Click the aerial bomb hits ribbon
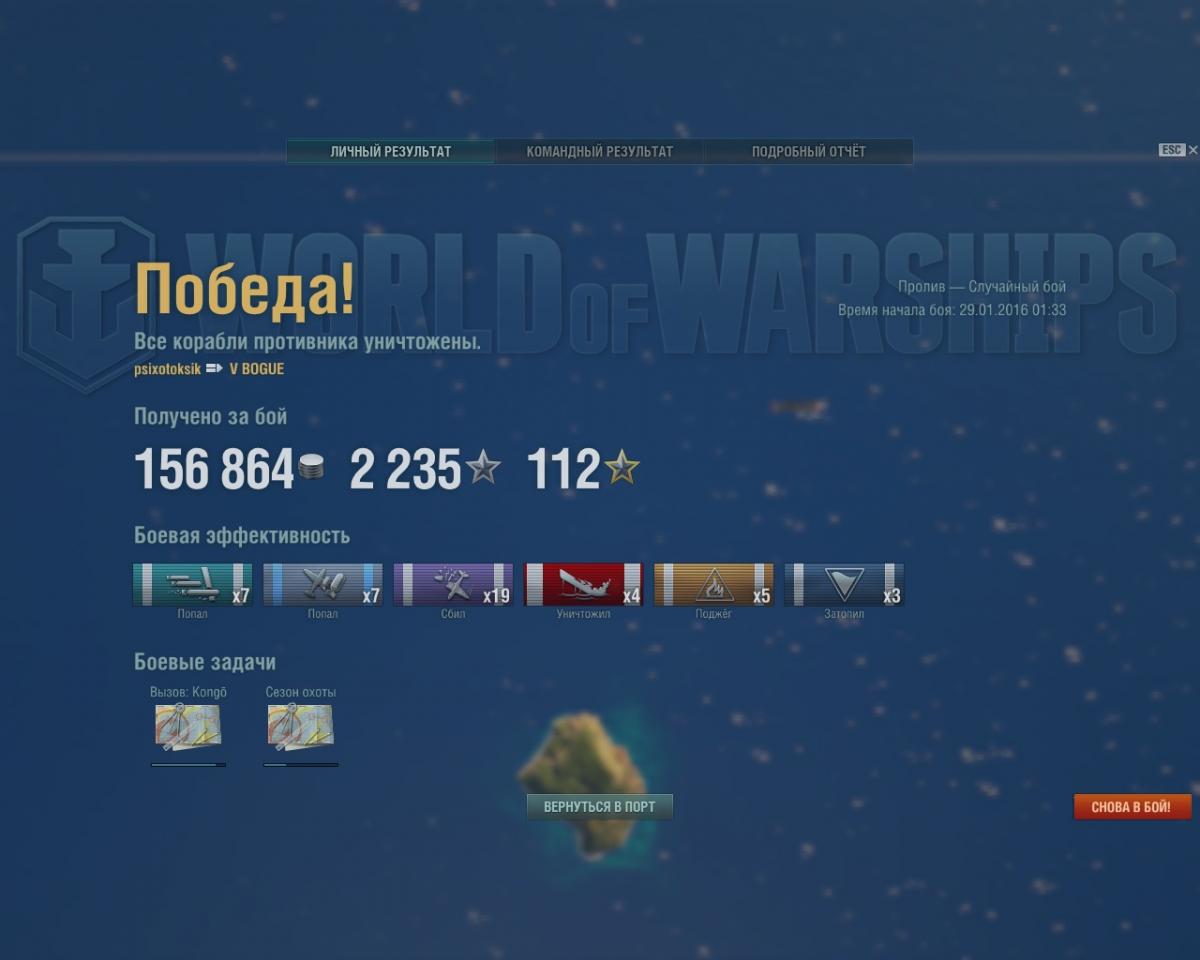The width and height of the screenshot is (1200, 960). (x=322, y=585)
